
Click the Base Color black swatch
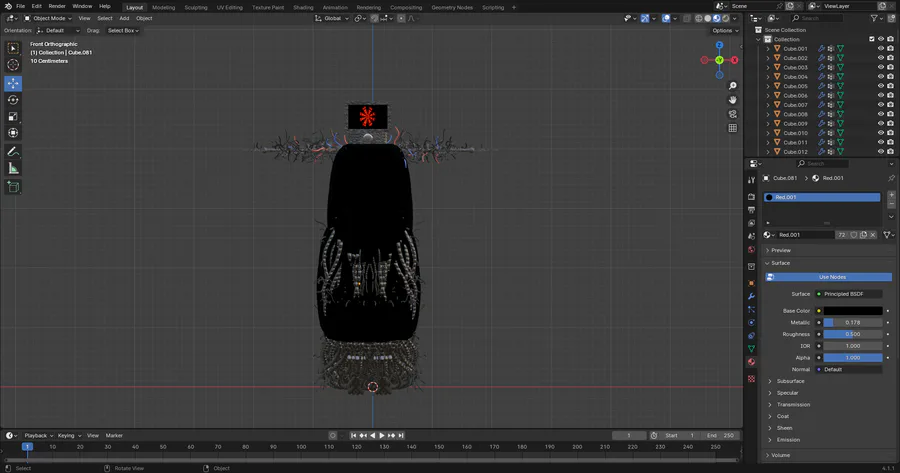coord(852,311)
